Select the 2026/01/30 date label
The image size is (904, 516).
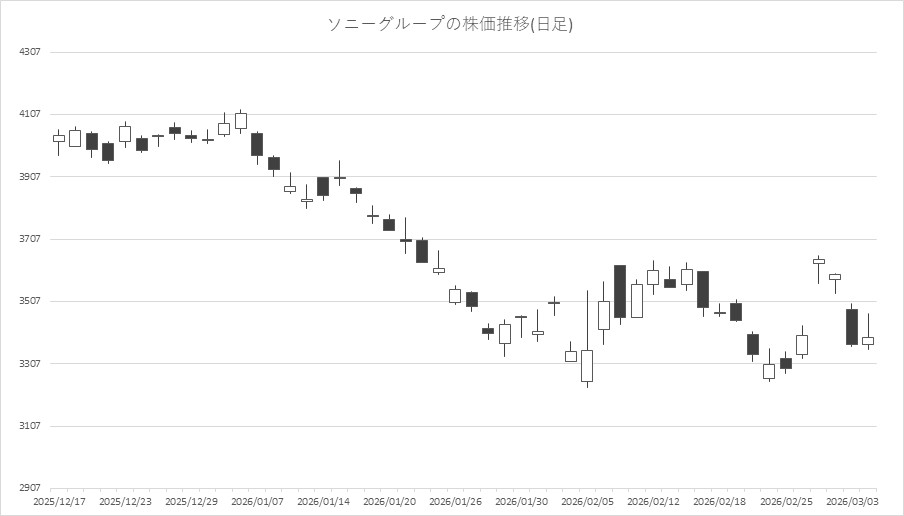(x=521, y=500)
